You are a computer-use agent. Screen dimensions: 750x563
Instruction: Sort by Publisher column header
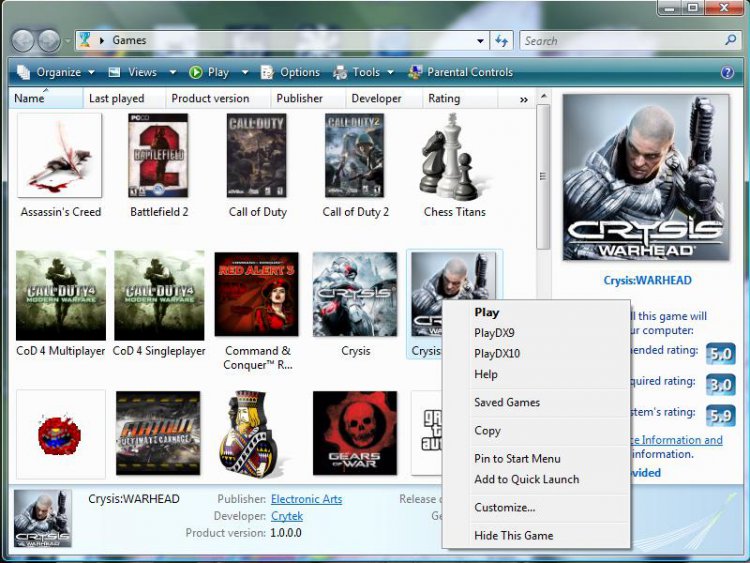pos(308,98)
